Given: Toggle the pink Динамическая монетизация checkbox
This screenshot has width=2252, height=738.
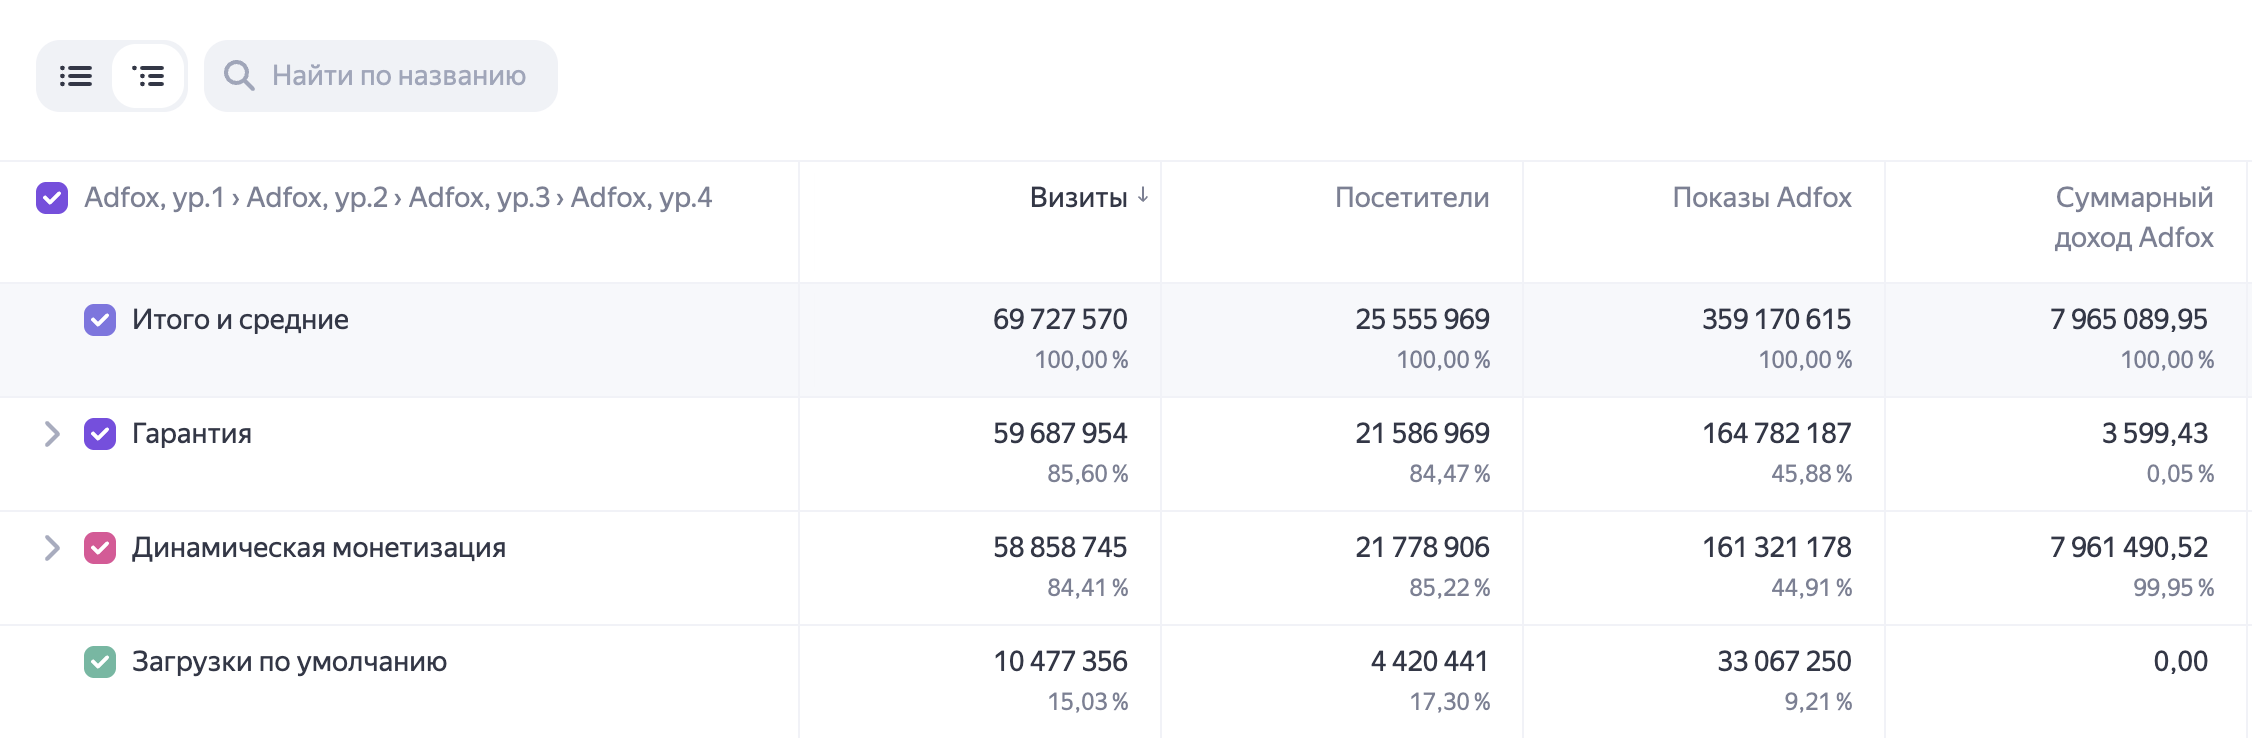Looking at the screenshot, I should pyautogui.click(x=100, y=548).
